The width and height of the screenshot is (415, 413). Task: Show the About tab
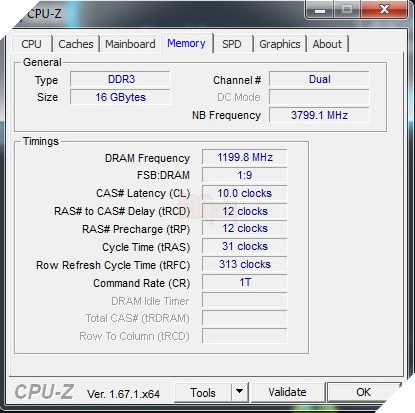pyautogui.click(x=327, y=44)
